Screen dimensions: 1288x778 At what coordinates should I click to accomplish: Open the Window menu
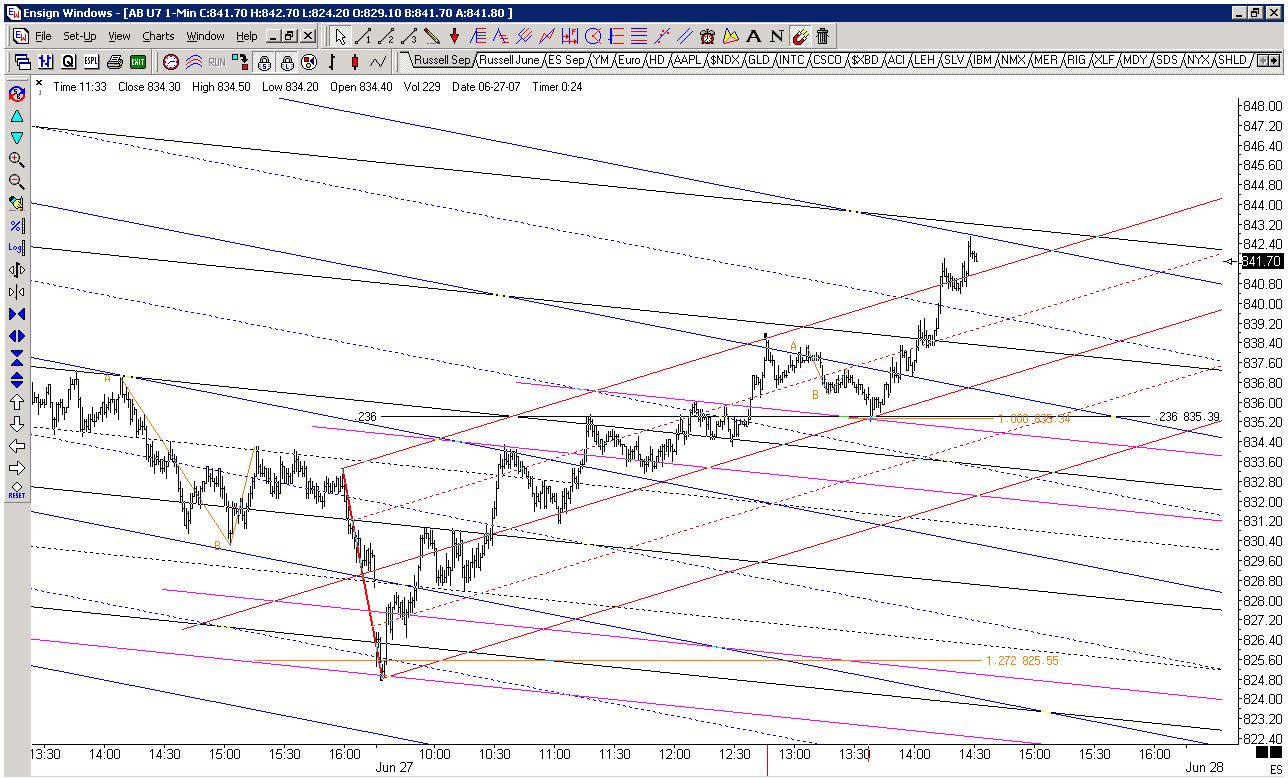coord(205,36)
